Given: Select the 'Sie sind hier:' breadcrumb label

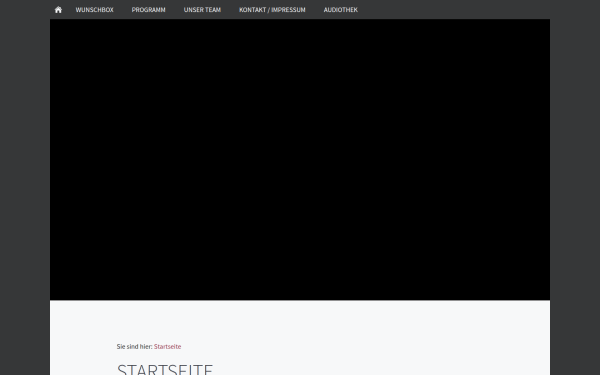Looking at the screenshot, I should coord(134,347).
